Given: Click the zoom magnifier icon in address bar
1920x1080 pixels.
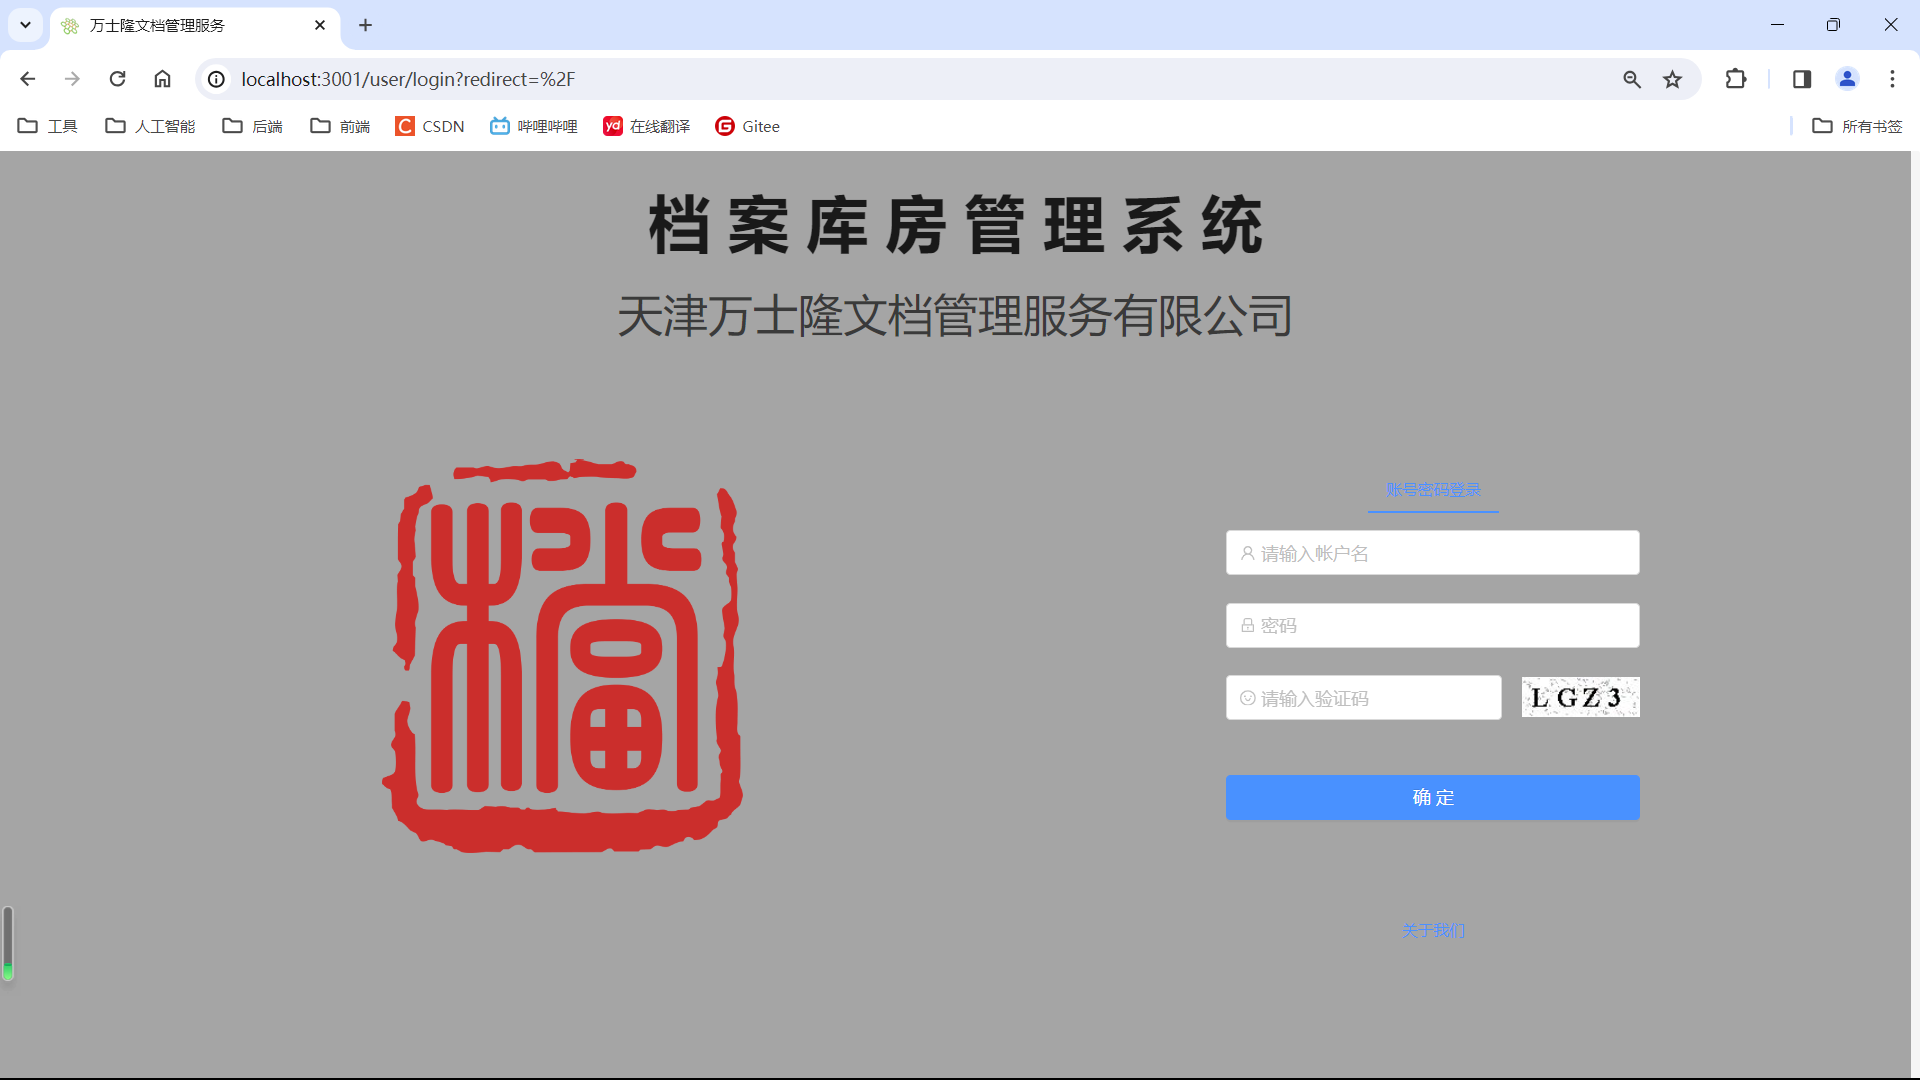Looking at the screenshot, I should click(x=1632, y=79).
